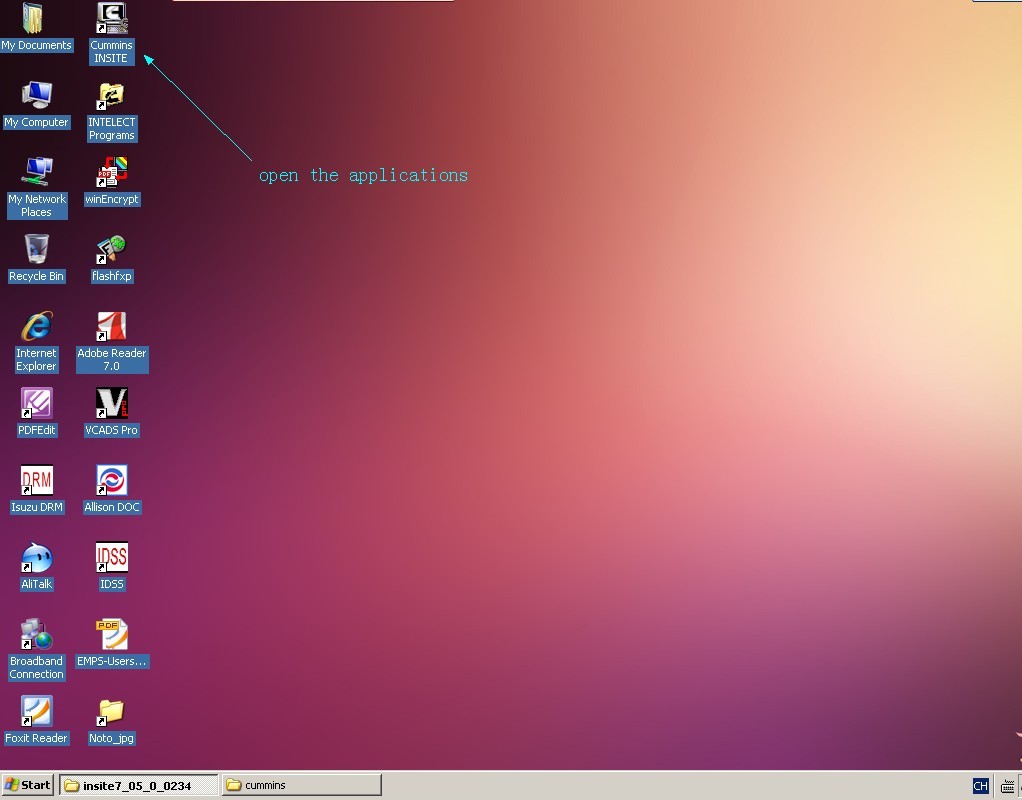Screen dimensions: 1022x800
Task: Select the VCADS Pro desktop icon
Action: (111, 404)
